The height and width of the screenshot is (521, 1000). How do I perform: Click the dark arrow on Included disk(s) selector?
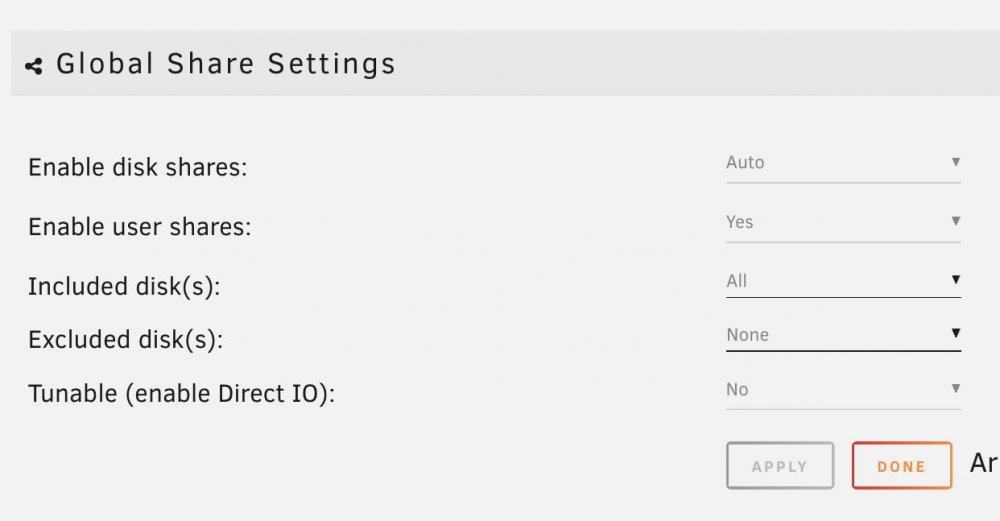[955, 279]
